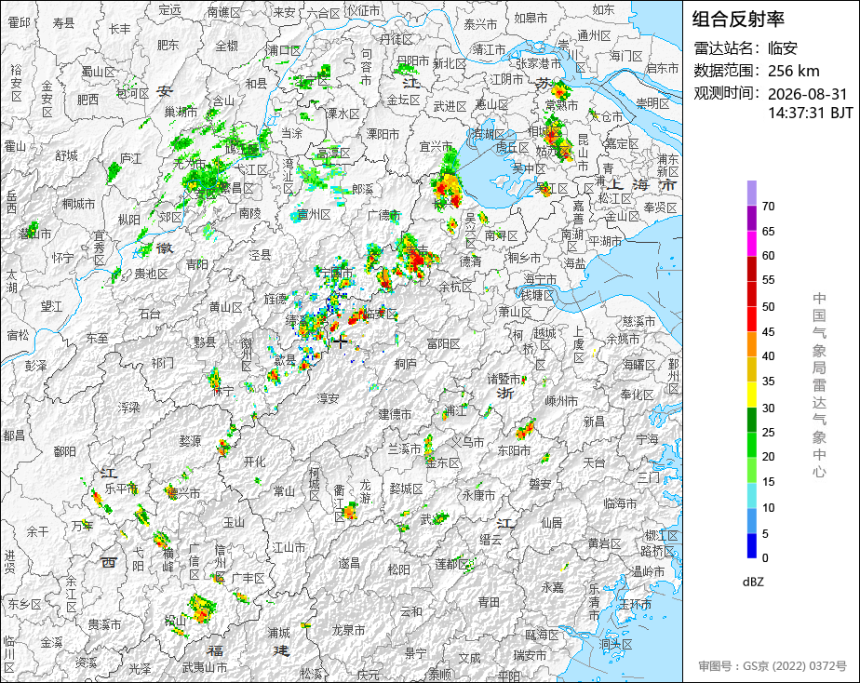Image resolution: width=860 pixels, height=683 pixels.
Task: Select the dark blue 0 dBZ swatch
Action: (x=752, y=546)
